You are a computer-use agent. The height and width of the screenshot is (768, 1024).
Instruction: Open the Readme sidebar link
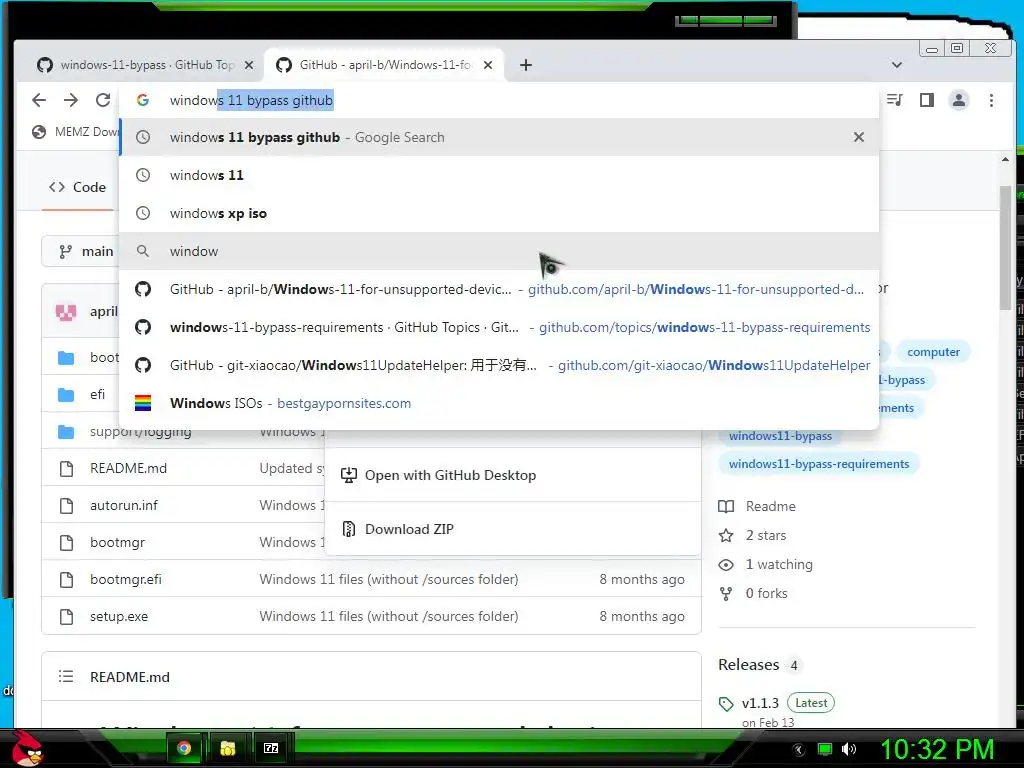coord(758,506)
